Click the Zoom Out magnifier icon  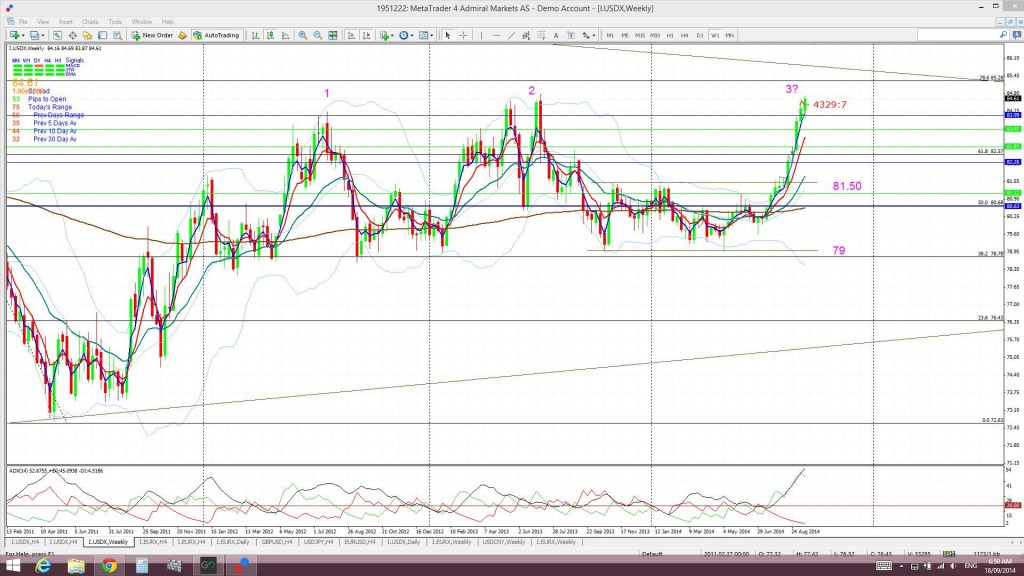317,35
